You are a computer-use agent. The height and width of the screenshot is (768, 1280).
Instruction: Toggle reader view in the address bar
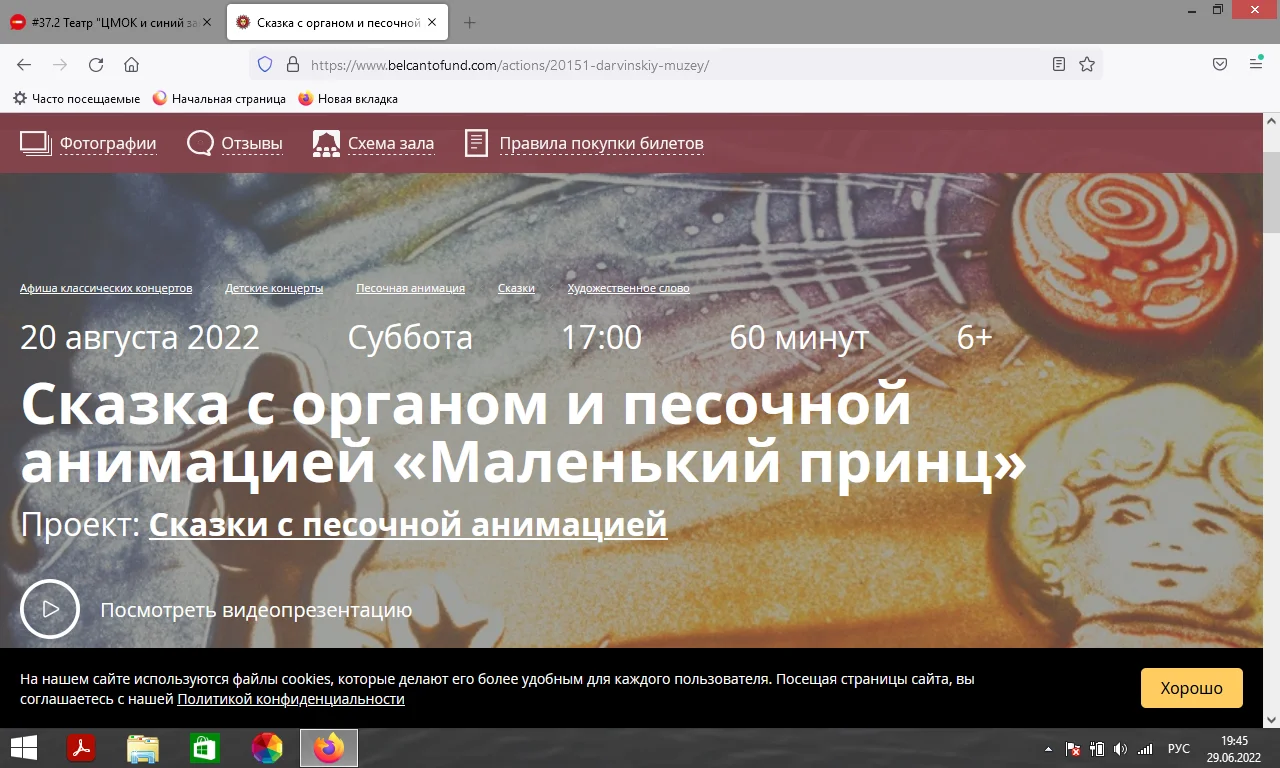(1058, 64)
